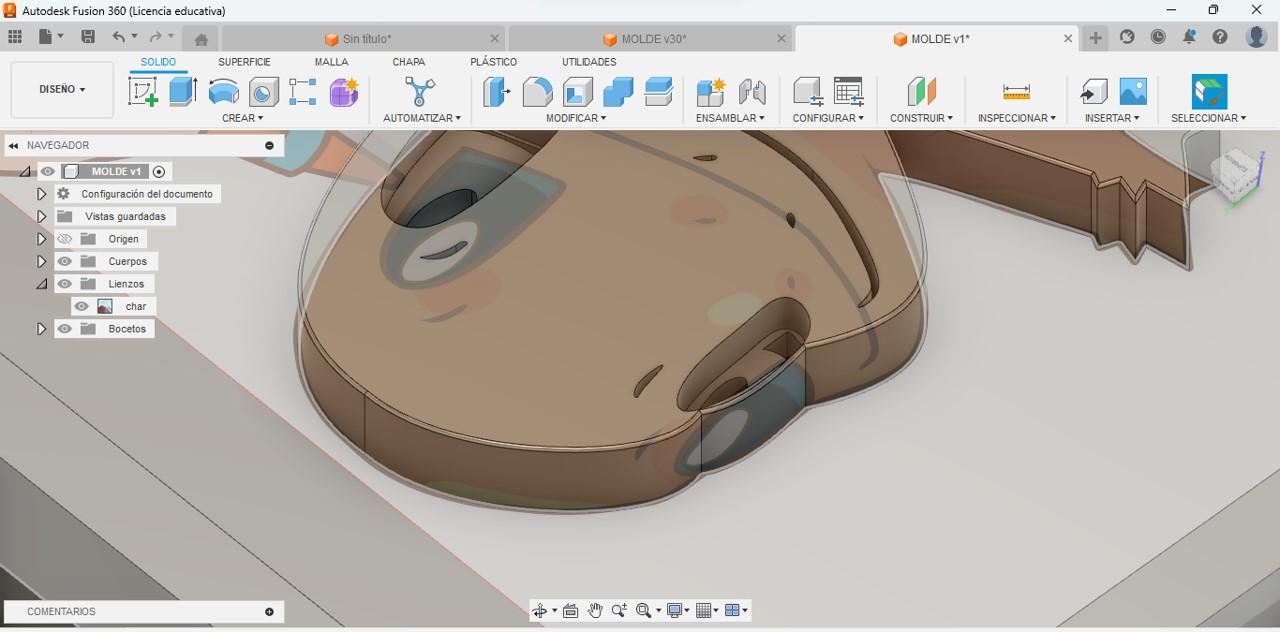1280x632 pixels.
Task: Click the Combine tool icon
Action: tap(618, 92)
